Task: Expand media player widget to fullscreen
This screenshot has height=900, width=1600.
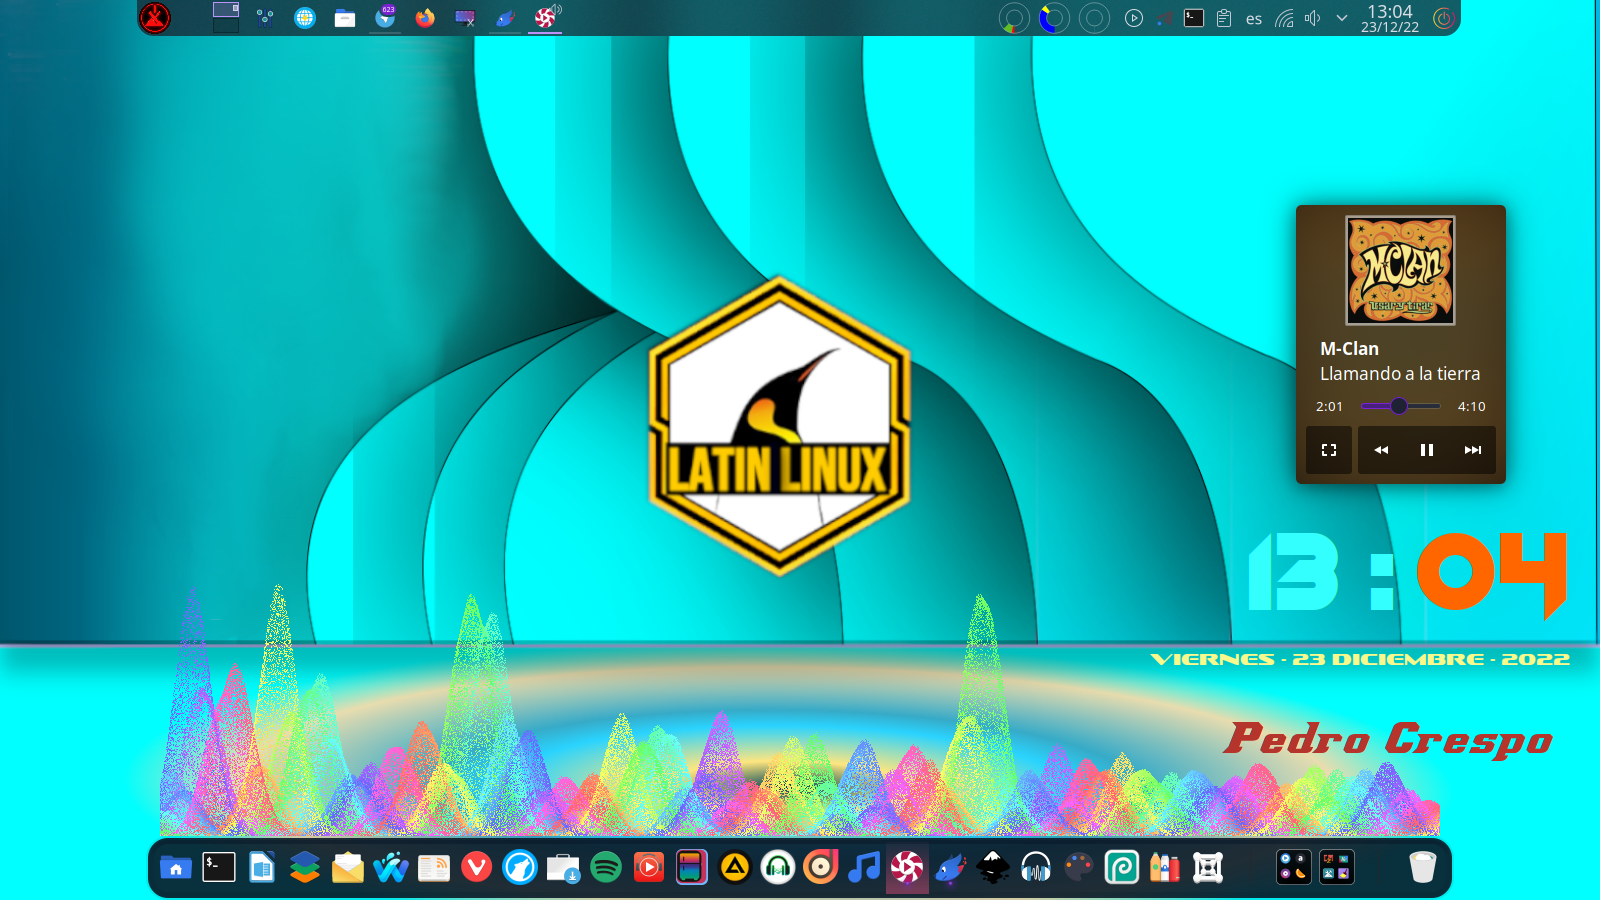Action: (1329, 450)
